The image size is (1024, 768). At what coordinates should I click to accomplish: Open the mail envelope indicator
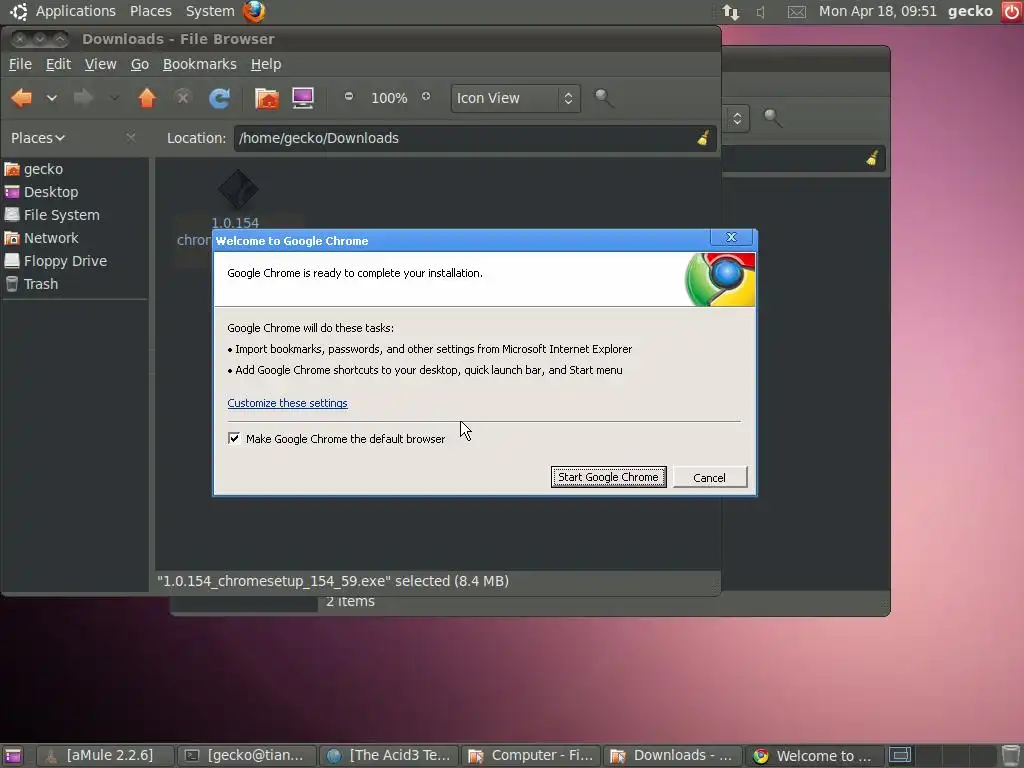pos(796,12)
